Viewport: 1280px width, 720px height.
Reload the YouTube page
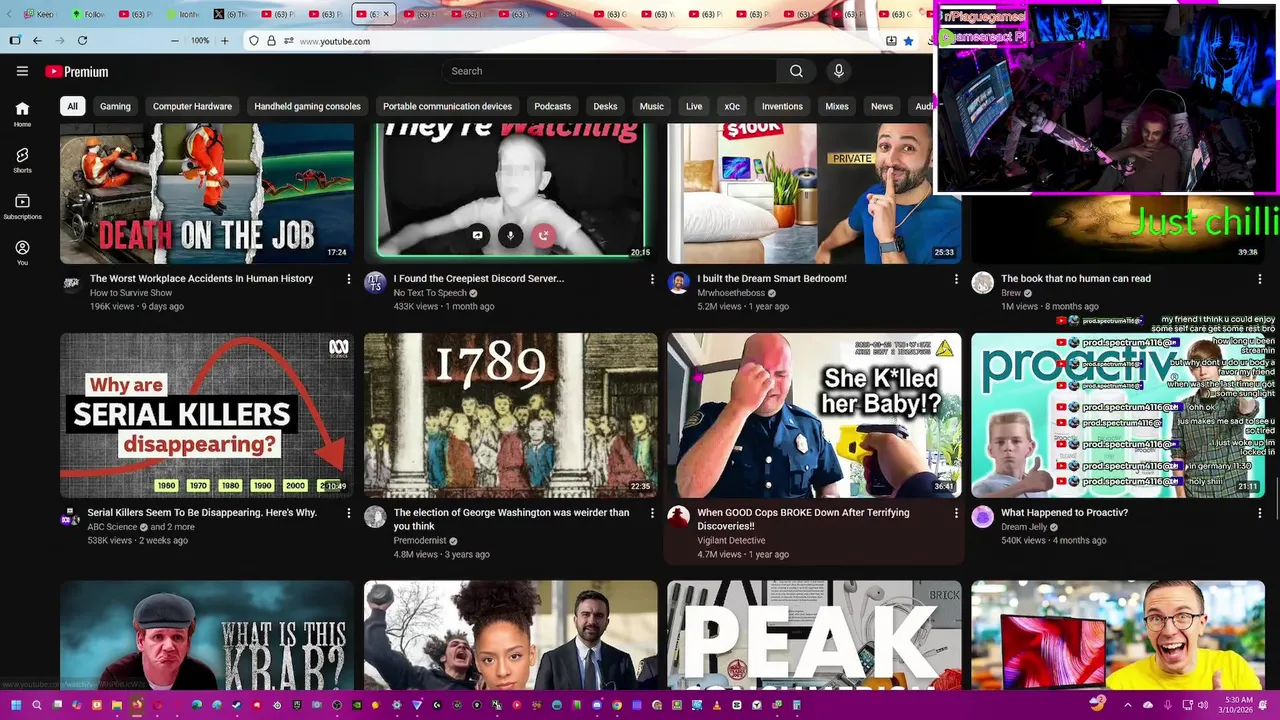point(82,41)
